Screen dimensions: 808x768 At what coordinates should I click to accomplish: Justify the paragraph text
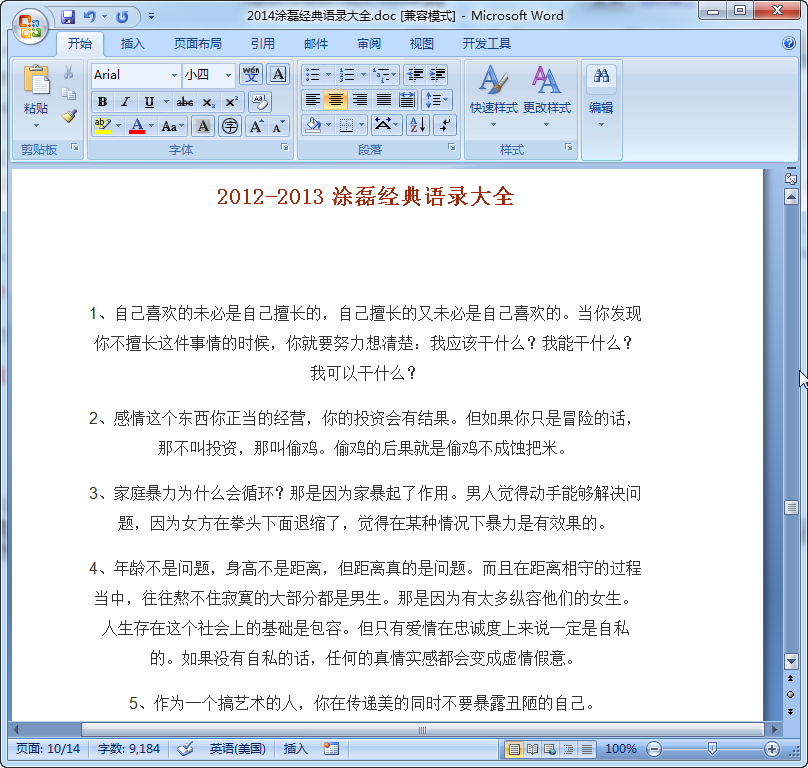pyautogui.click(x=383, y=99)
